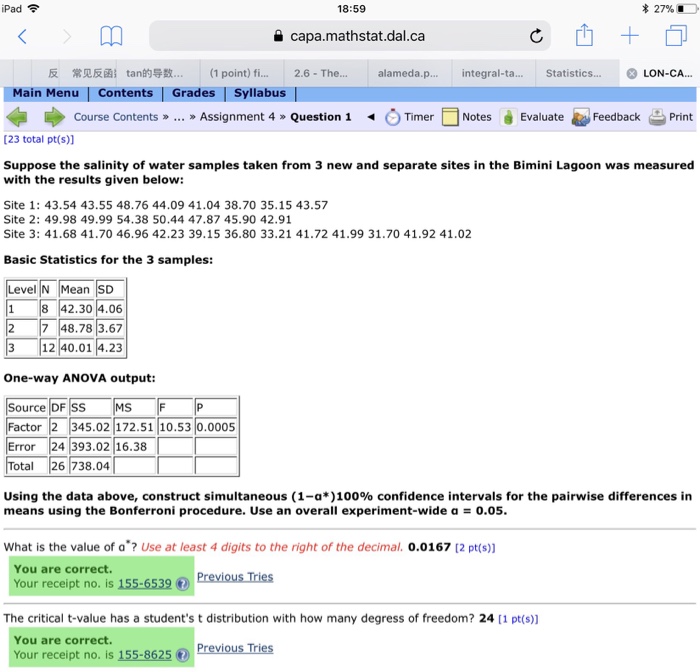Click the Notes label
Image resolution: width=700 pixels, height=672 pixels.
click(476, 117)
